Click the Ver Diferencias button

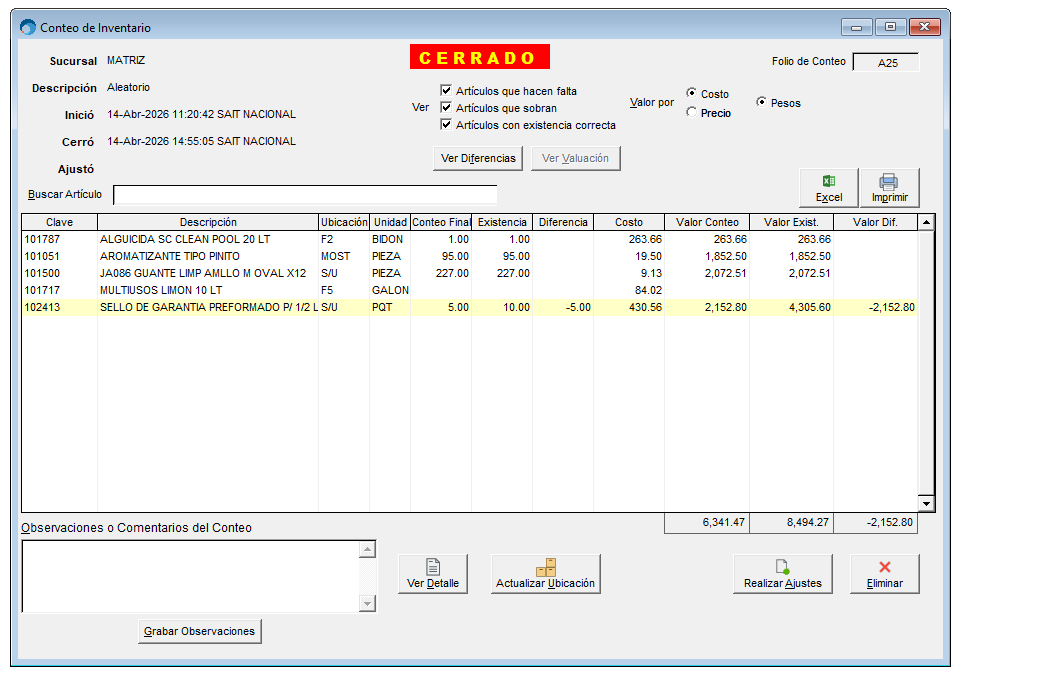(478, 158)
